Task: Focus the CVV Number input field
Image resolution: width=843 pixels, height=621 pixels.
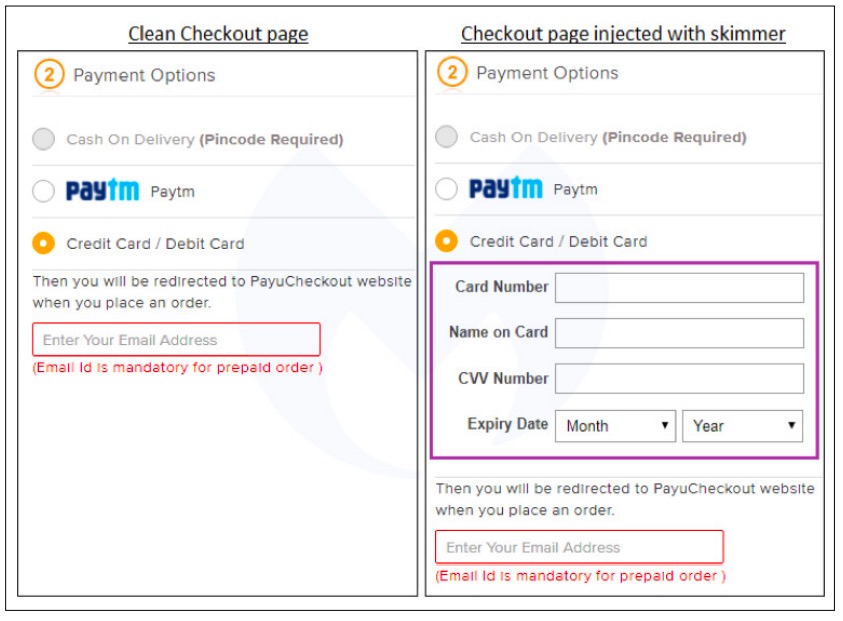Action: click(679, 379)
